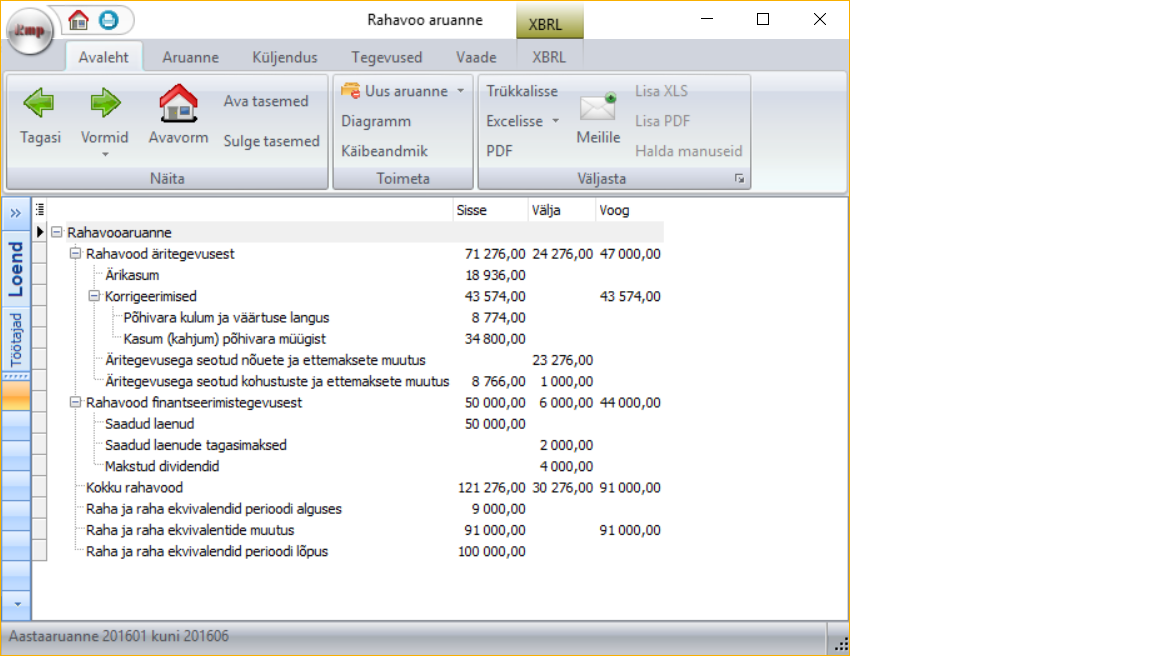Click the home icon in quick access toolbar
Screen dimensions: 1152x656
(79, 19)
